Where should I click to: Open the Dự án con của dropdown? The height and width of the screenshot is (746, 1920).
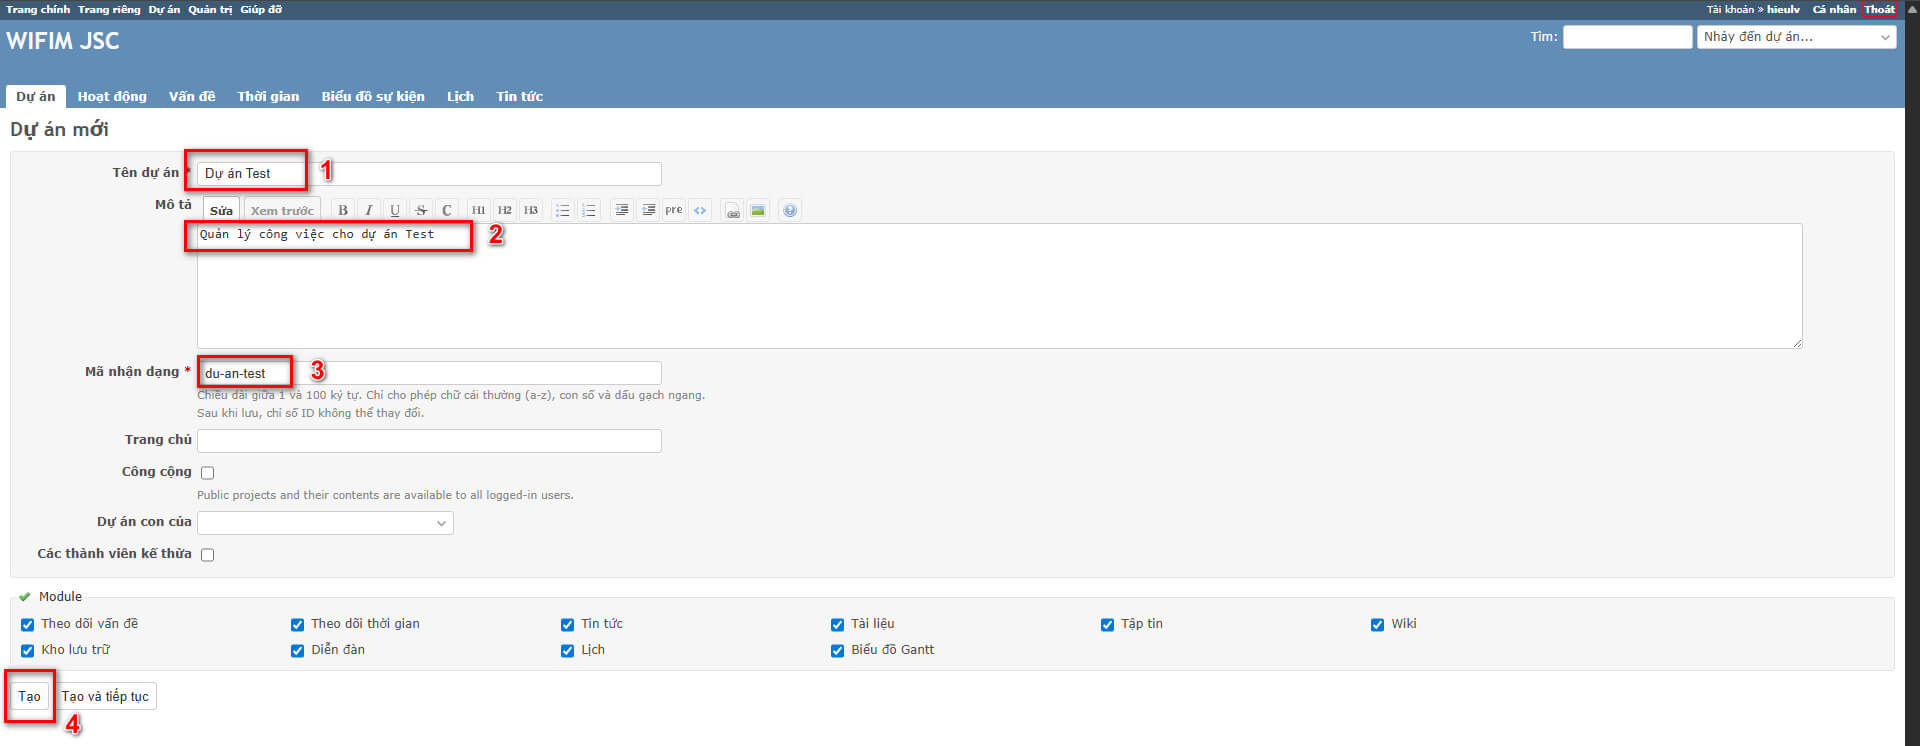click(x=325, y=523)
